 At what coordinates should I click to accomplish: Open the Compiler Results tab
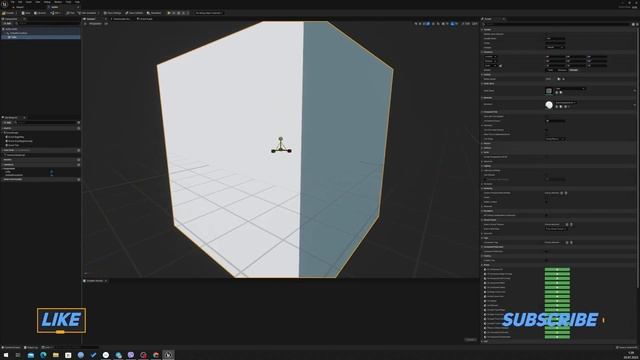click(95, 281)
